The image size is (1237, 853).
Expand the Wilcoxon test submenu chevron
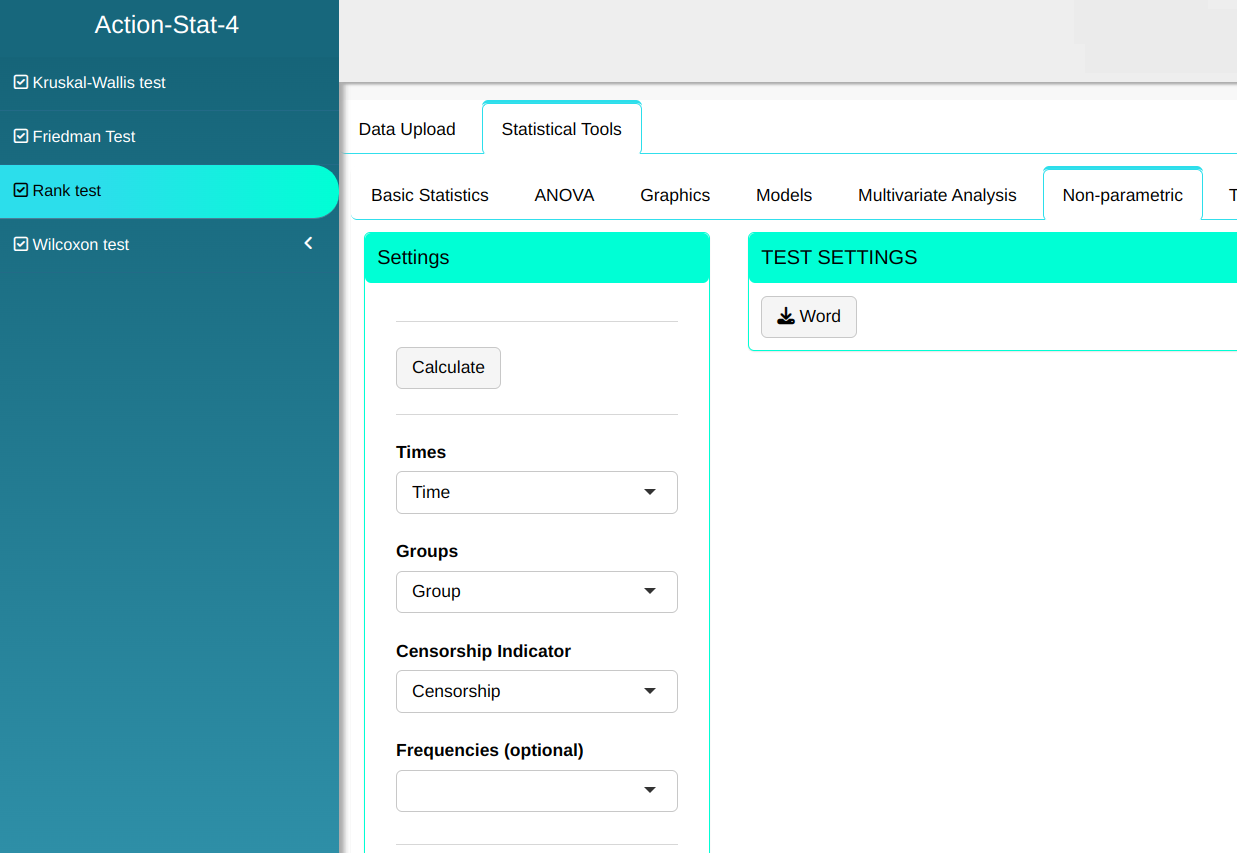pyautogui.click(x=308, y=243)
